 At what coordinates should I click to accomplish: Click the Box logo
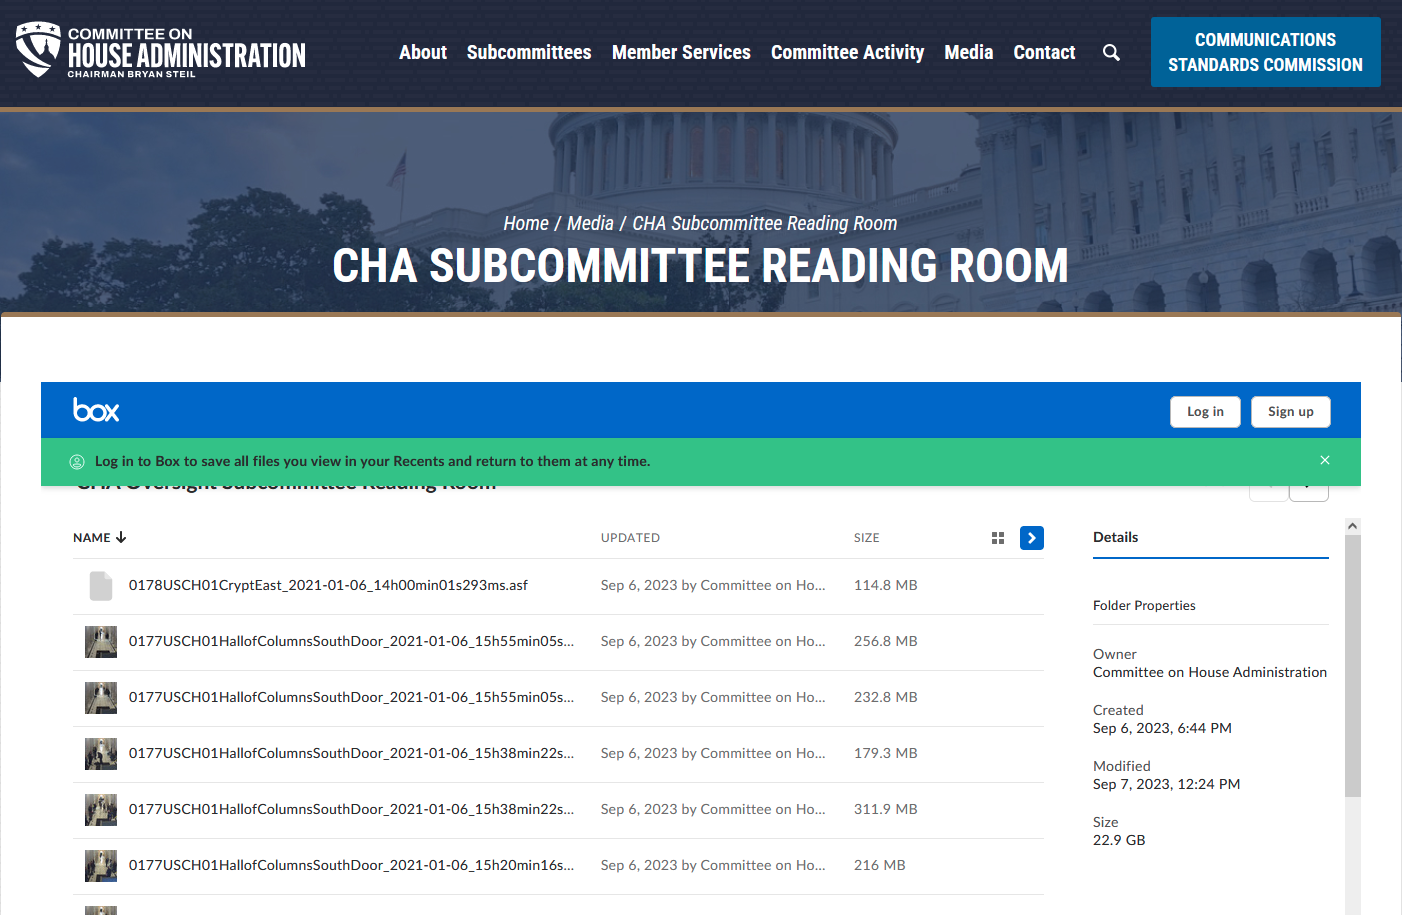click(x=96, y=410)
